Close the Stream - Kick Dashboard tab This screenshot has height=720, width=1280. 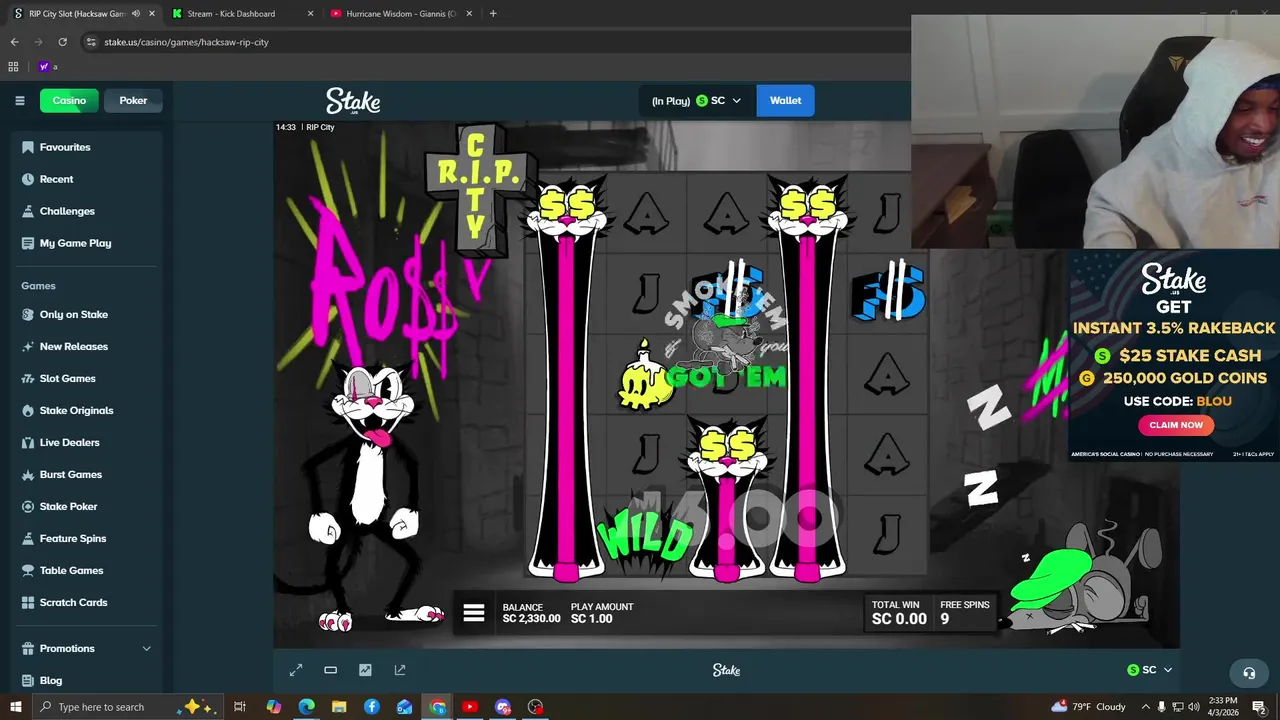(310, 14)
